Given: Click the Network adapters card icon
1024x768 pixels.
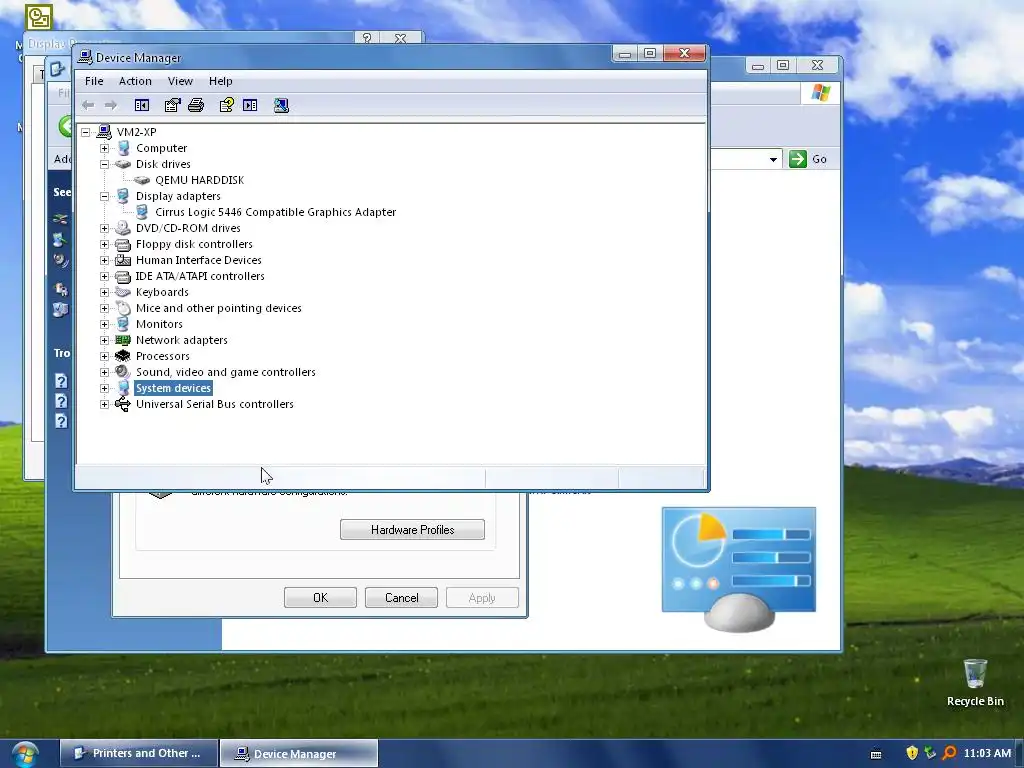Looking at the screenshot, I should tap(122, 340).
